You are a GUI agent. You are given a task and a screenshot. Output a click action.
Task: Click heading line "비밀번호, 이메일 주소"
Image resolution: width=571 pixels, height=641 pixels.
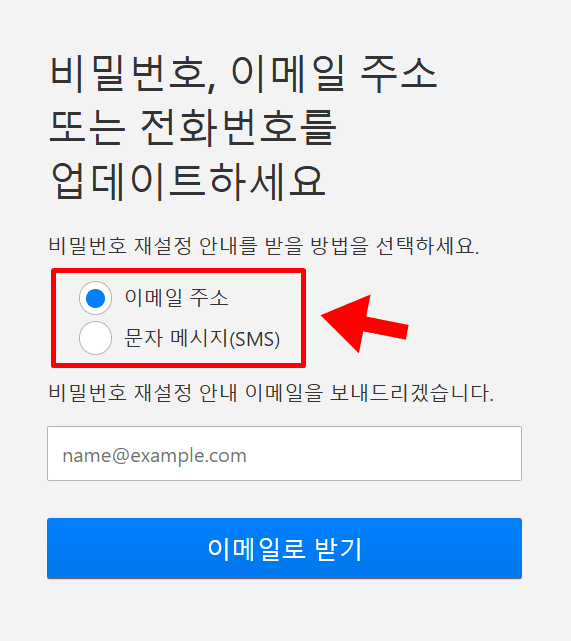[244, 74]
